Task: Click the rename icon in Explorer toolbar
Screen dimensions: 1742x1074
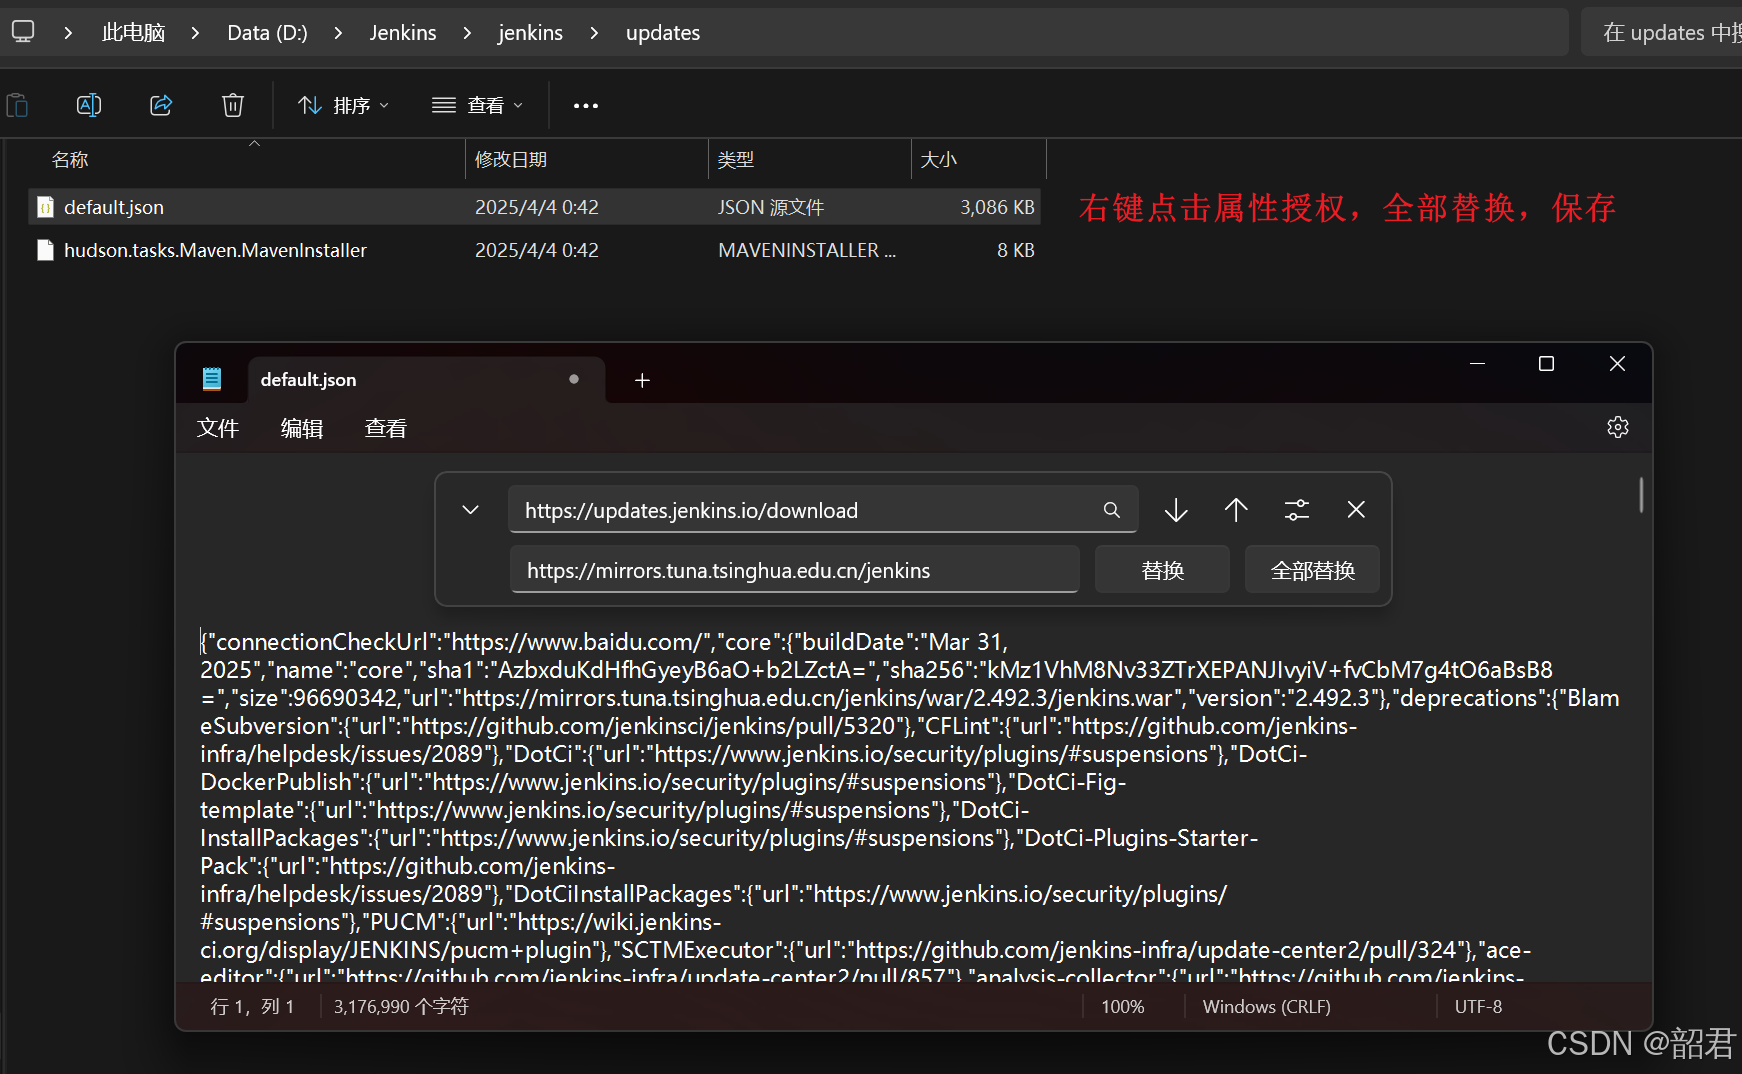Action: (x=89, y=105)
